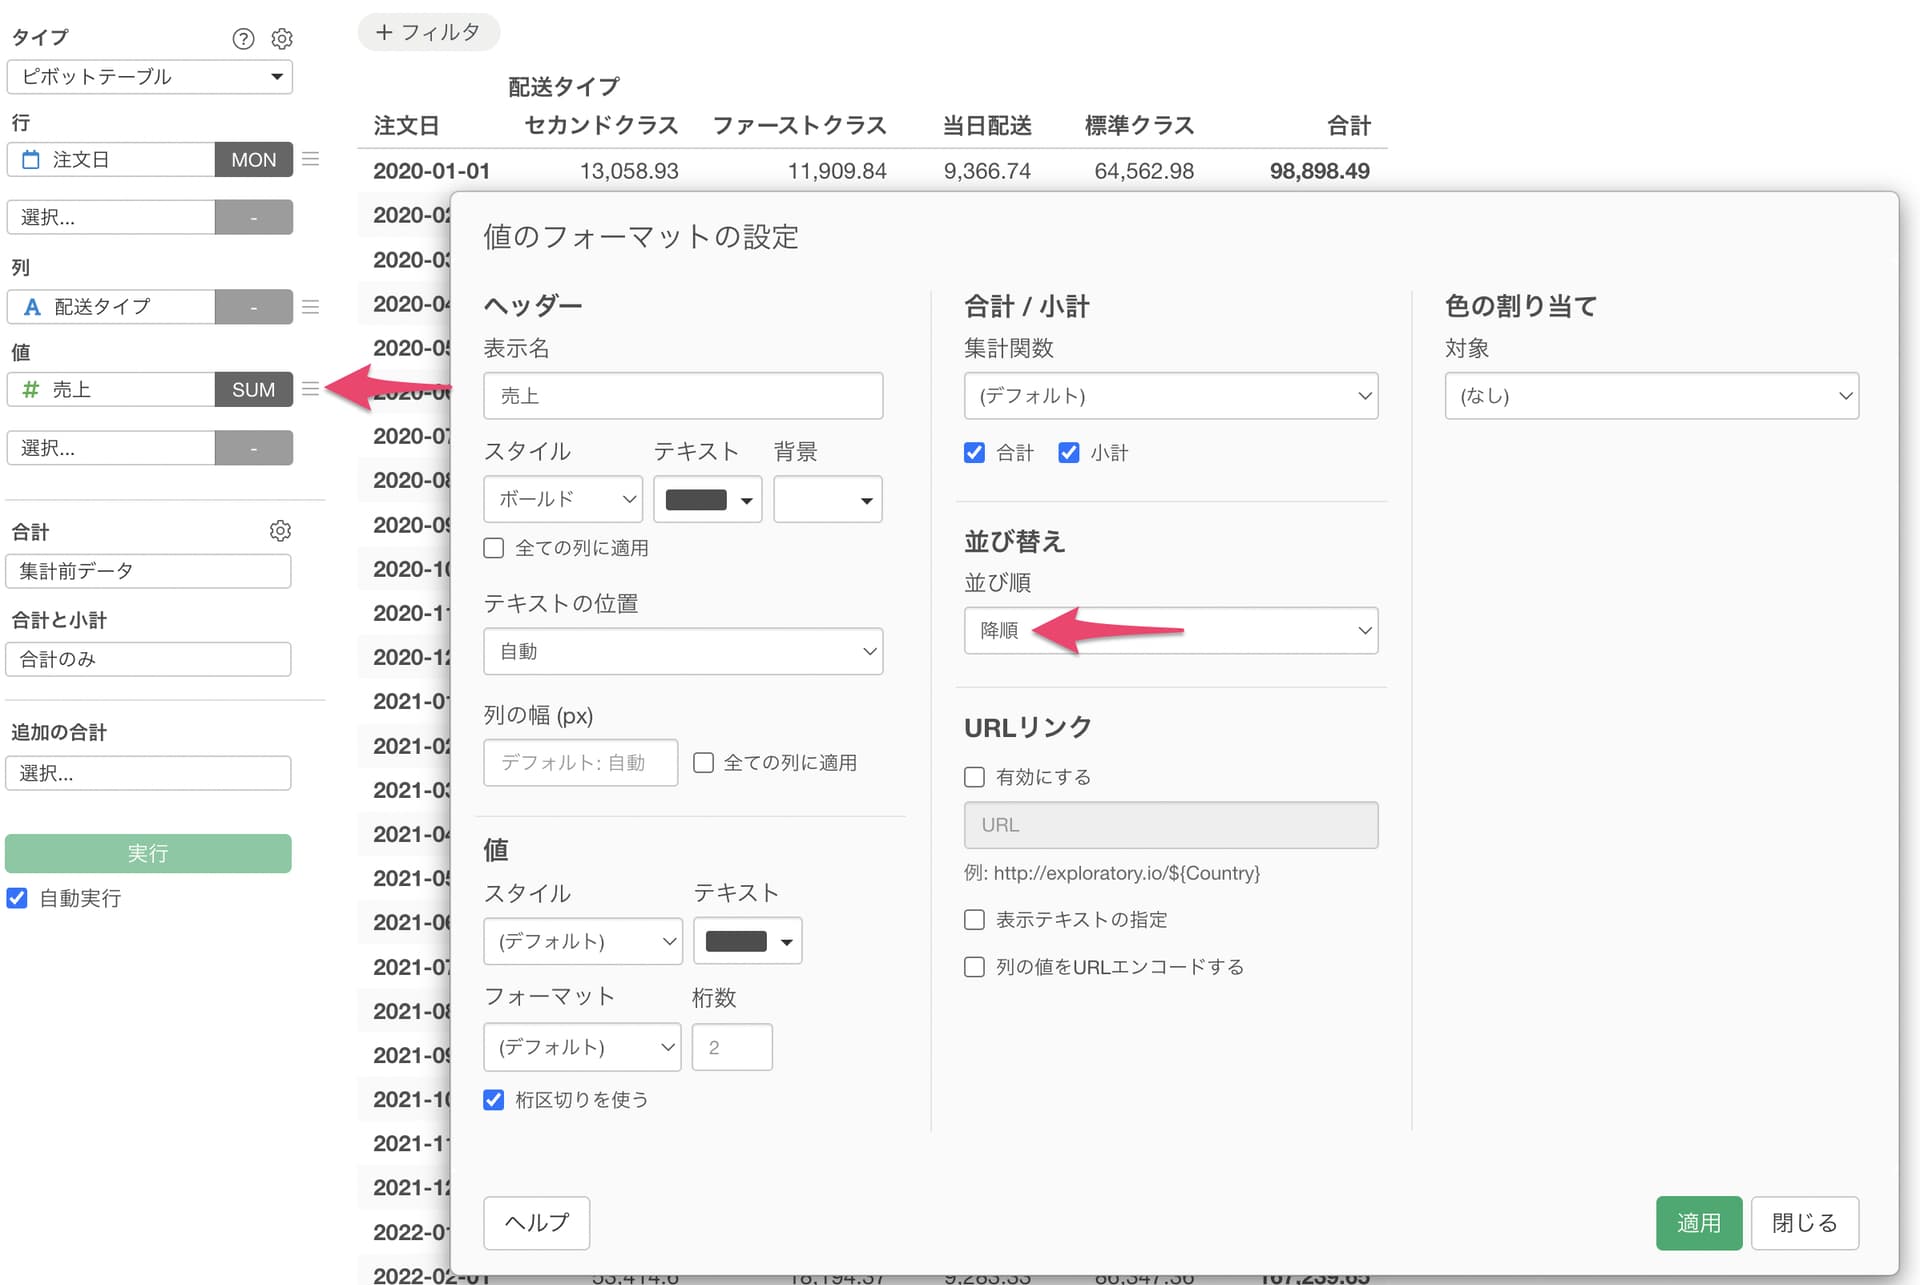Open the menu icon beside 売上 SUM
This screenshot has width=1920, height=1285.
pos(311,389)
